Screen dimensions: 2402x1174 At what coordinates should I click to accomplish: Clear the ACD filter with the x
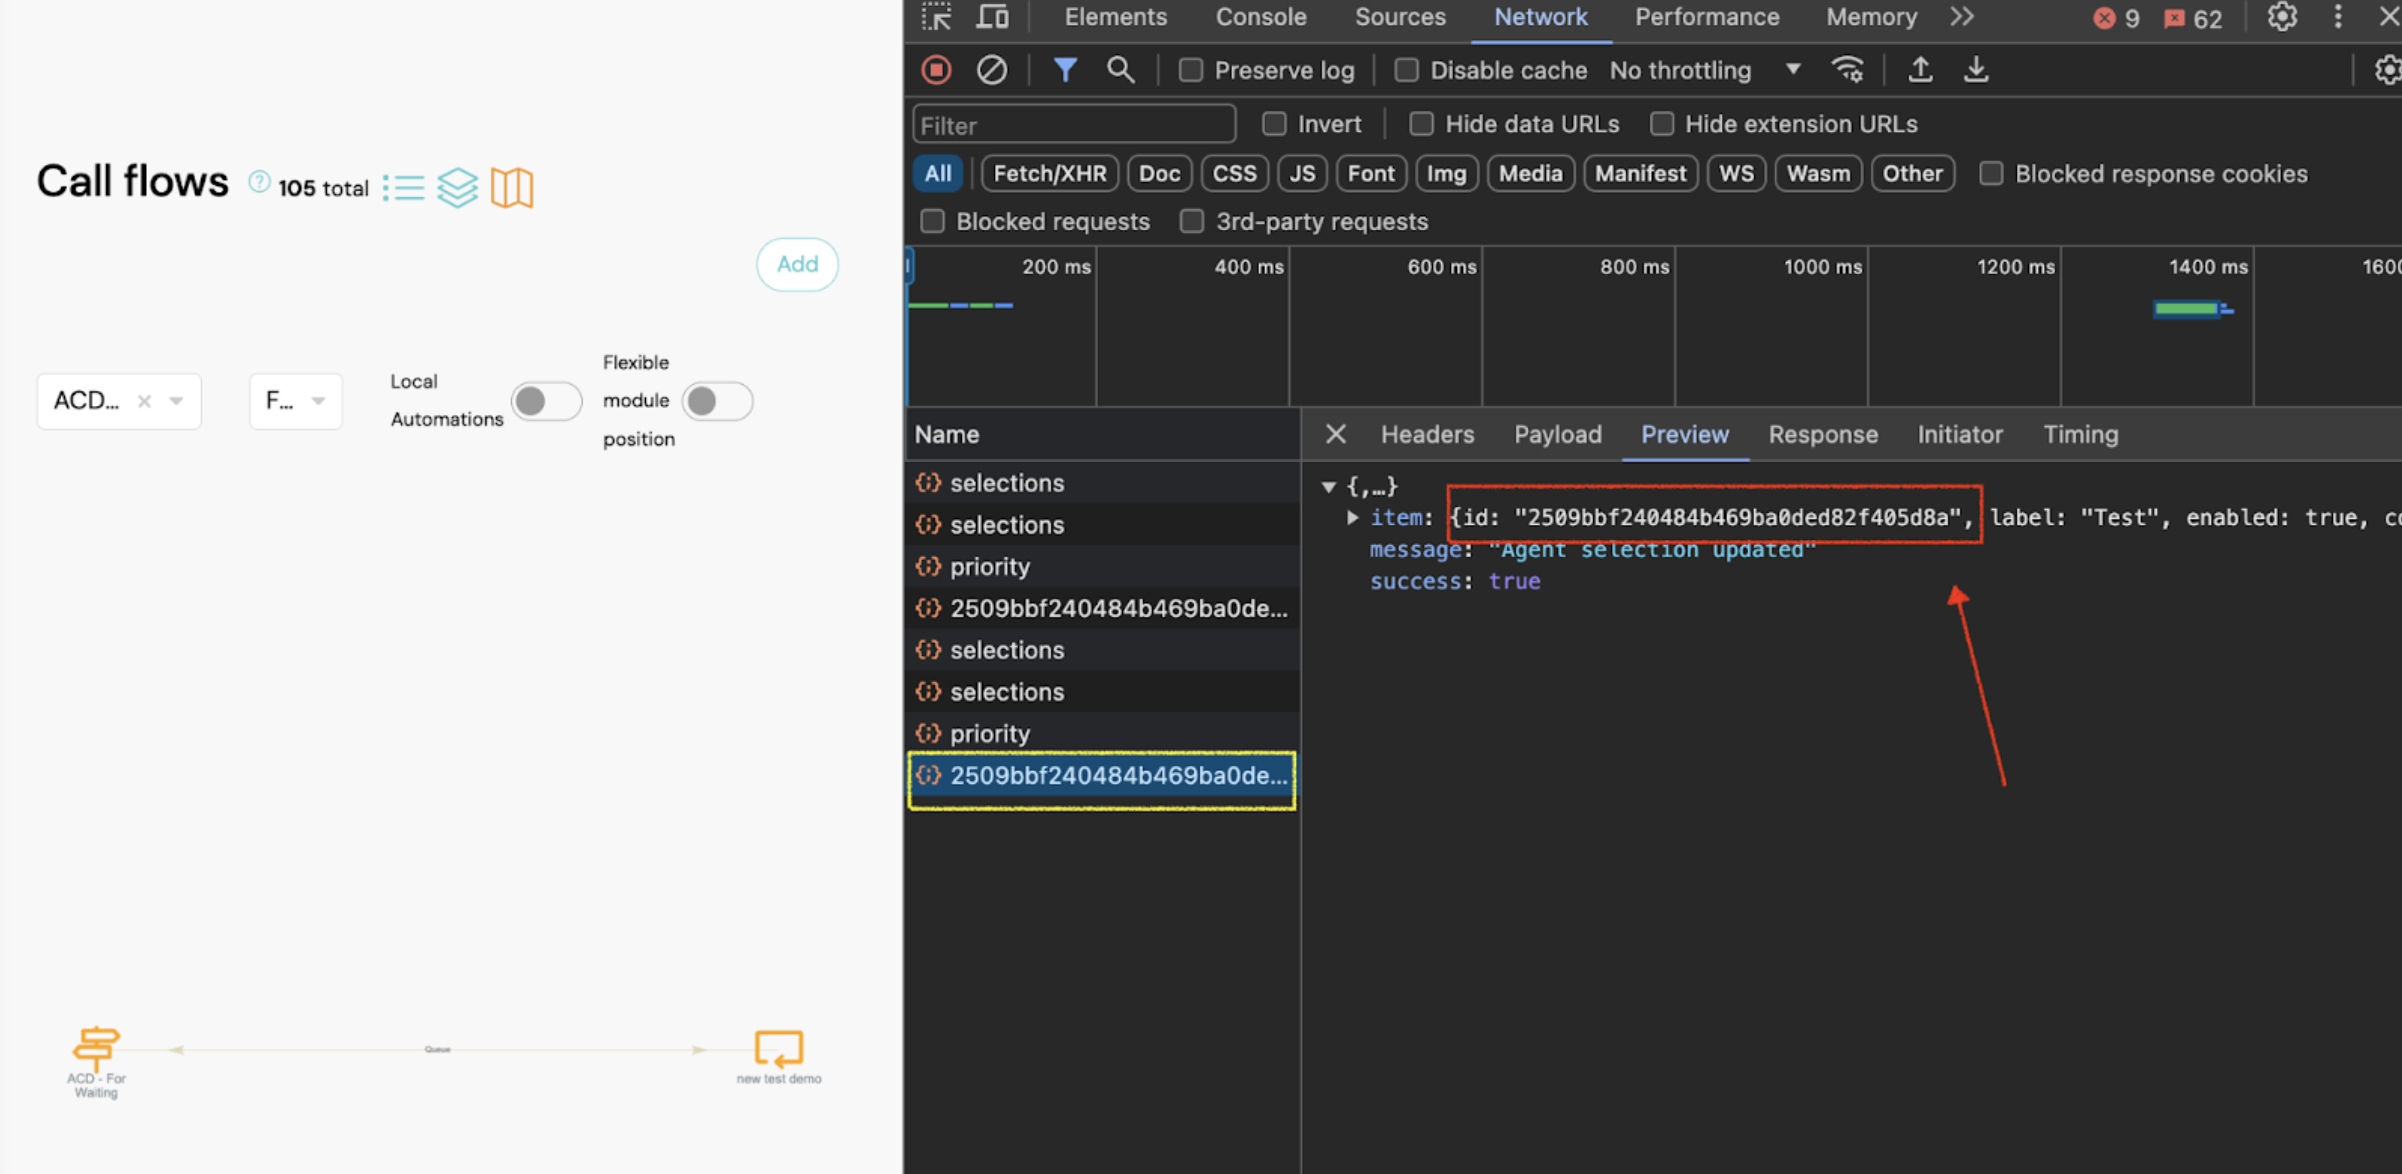point(144,401)
